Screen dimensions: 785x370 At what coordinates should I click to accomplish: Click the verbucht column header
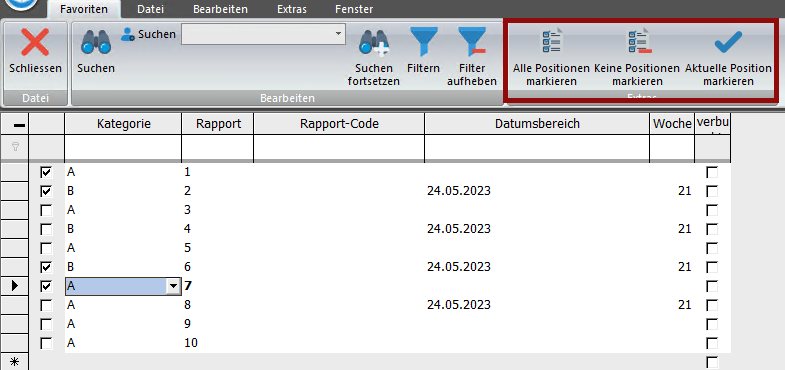tap(712, 124)
